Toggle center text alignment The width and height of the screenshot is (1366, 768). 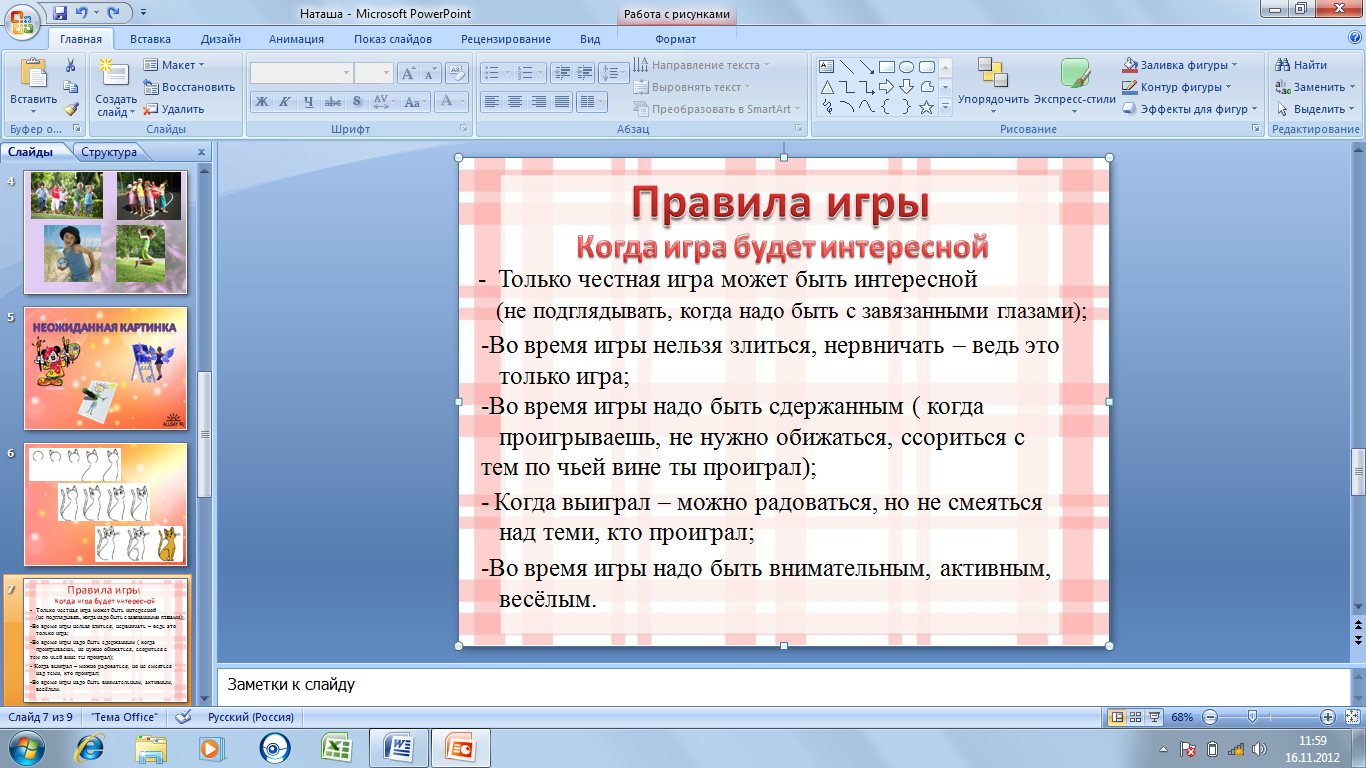(515, 101)
